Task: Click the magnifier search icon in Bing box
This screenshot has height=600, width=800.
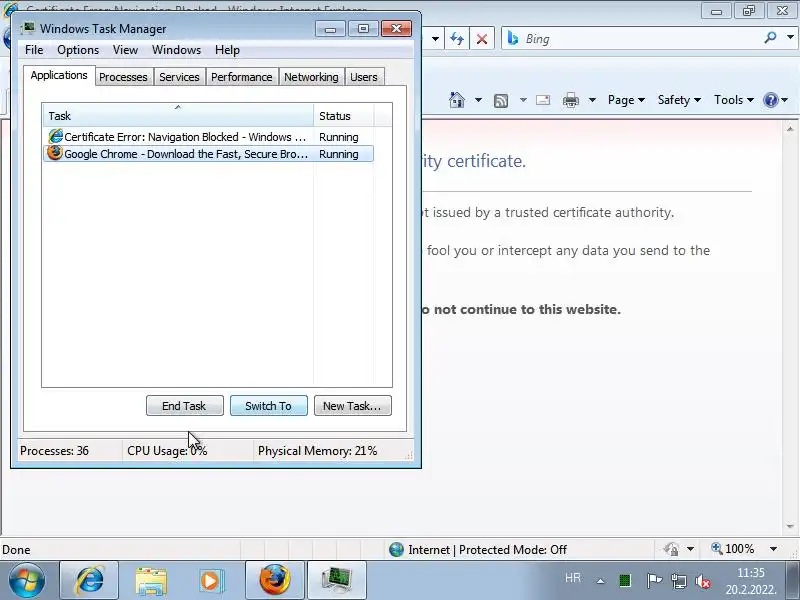Action: (x=770, y=38)
